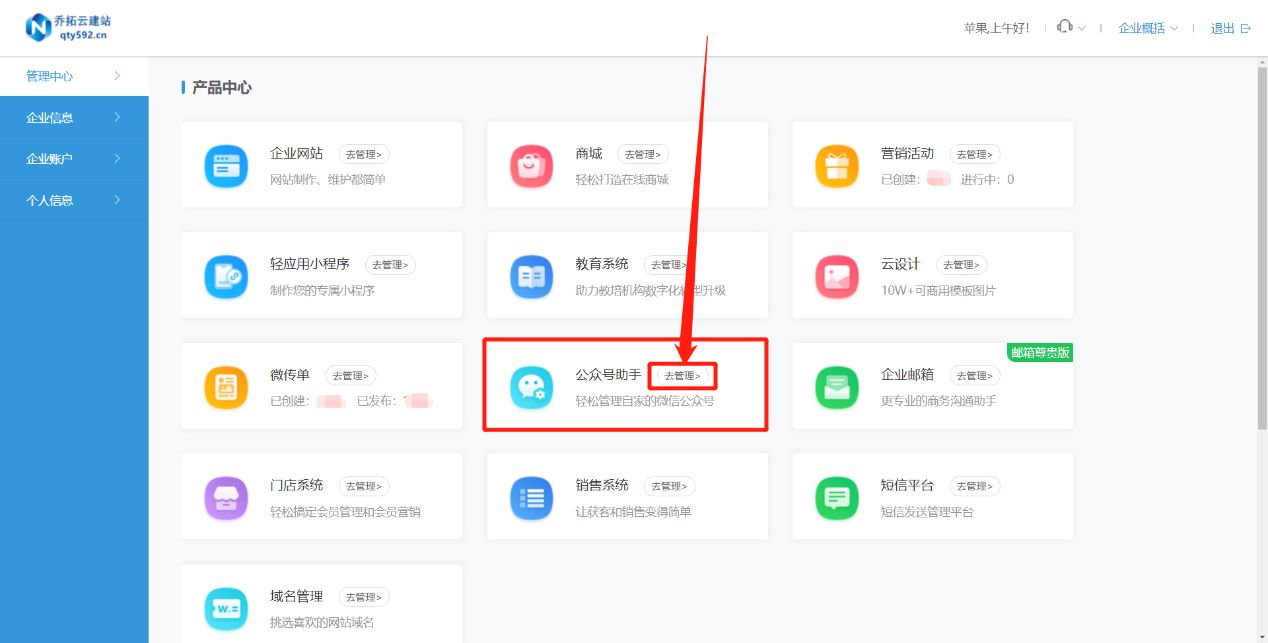The width and height of the screenshot is (1268, 643).
Task: Open the 公众号助手 WeChat icon
Action: [531, 385]
